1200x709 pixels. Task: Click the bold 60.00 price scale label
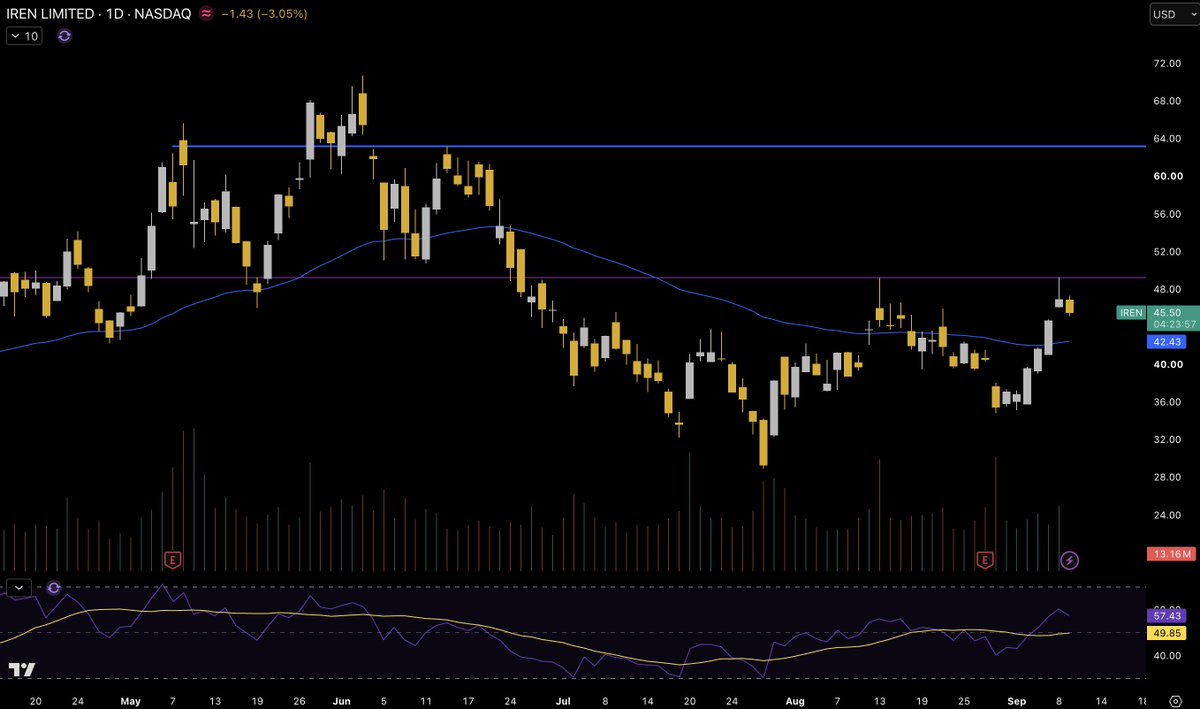(1167, 176)
